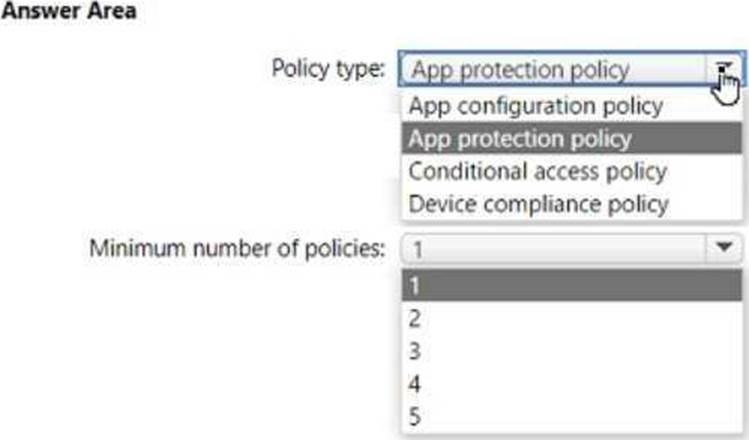Click the Answer Area heading

tap(69, 13)
